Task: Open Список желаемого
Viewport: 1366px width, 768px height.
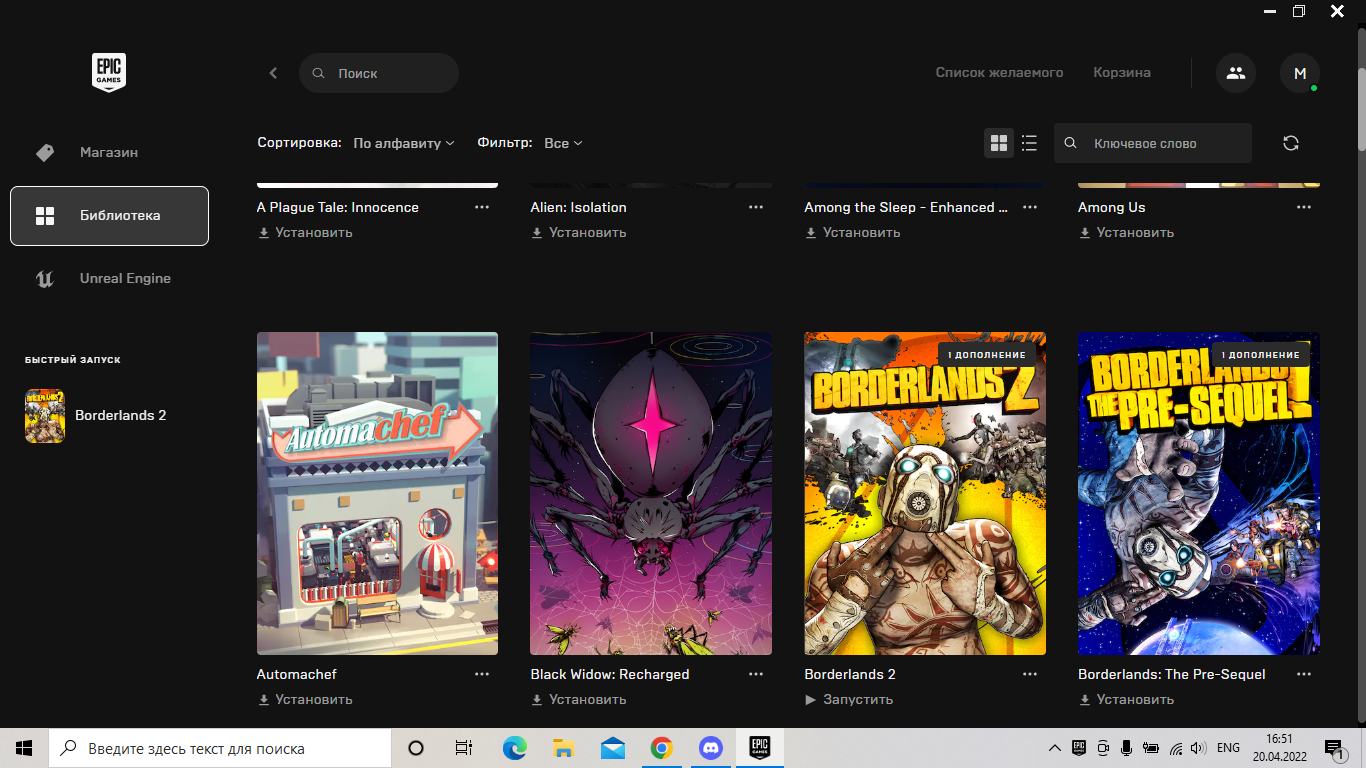Action: pos(999,73)
